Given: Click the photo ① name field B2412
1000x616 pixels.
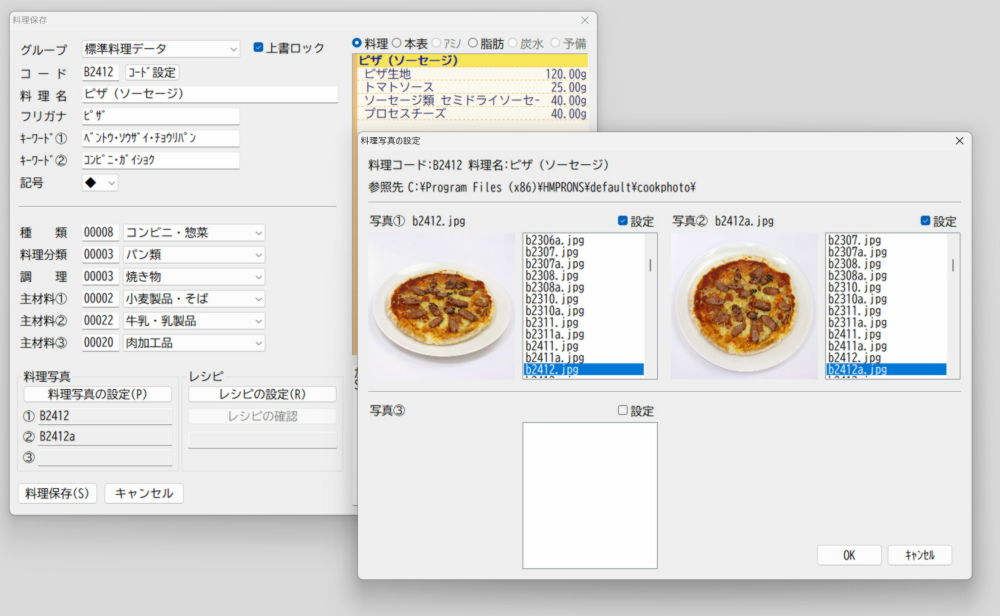Looking at the screenshot, I should [105, 416].
